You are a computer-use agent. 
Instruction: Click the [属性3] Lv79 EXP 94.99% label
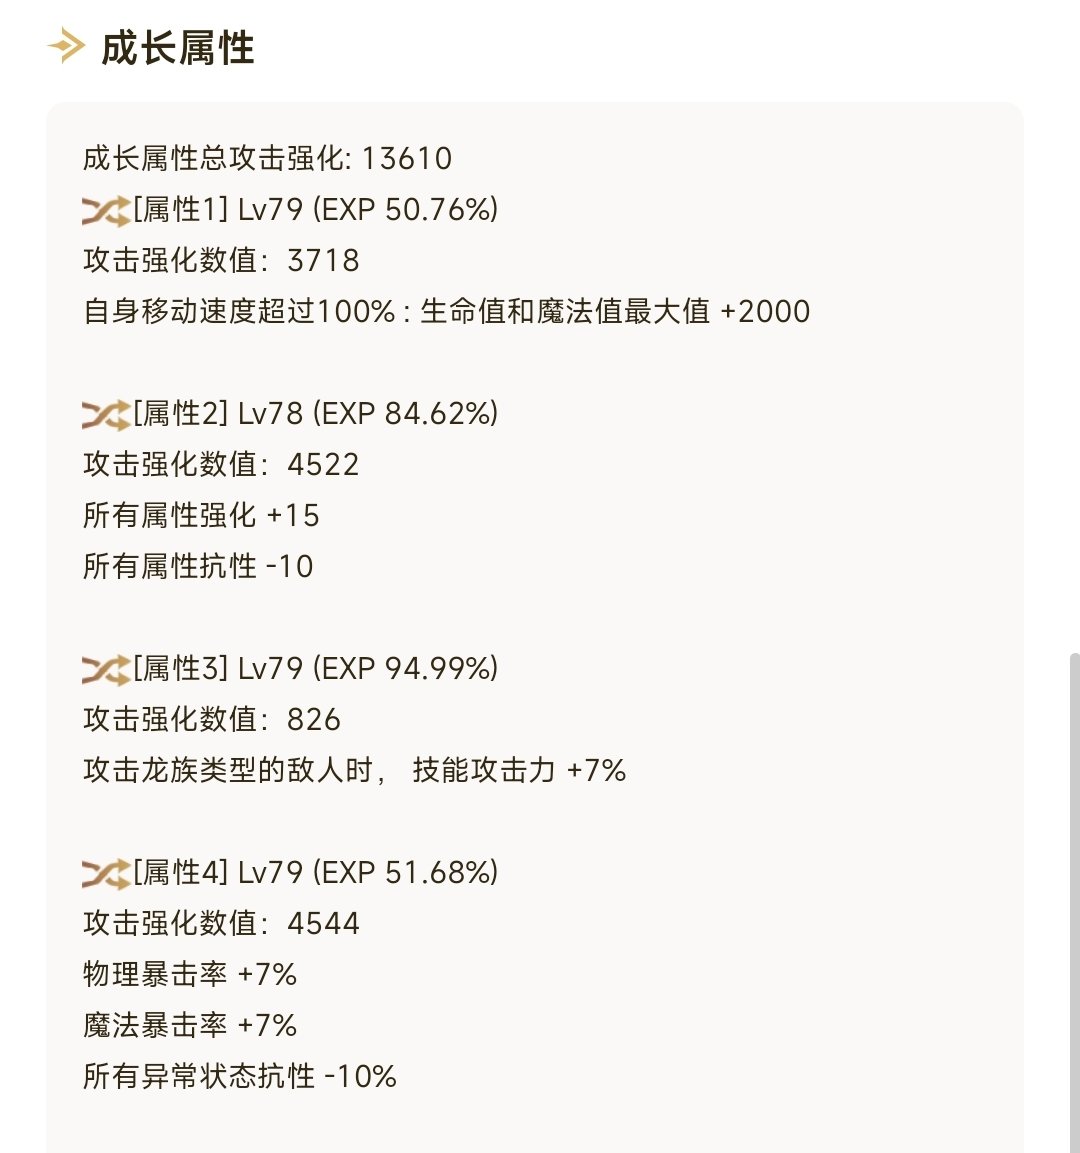315,668
